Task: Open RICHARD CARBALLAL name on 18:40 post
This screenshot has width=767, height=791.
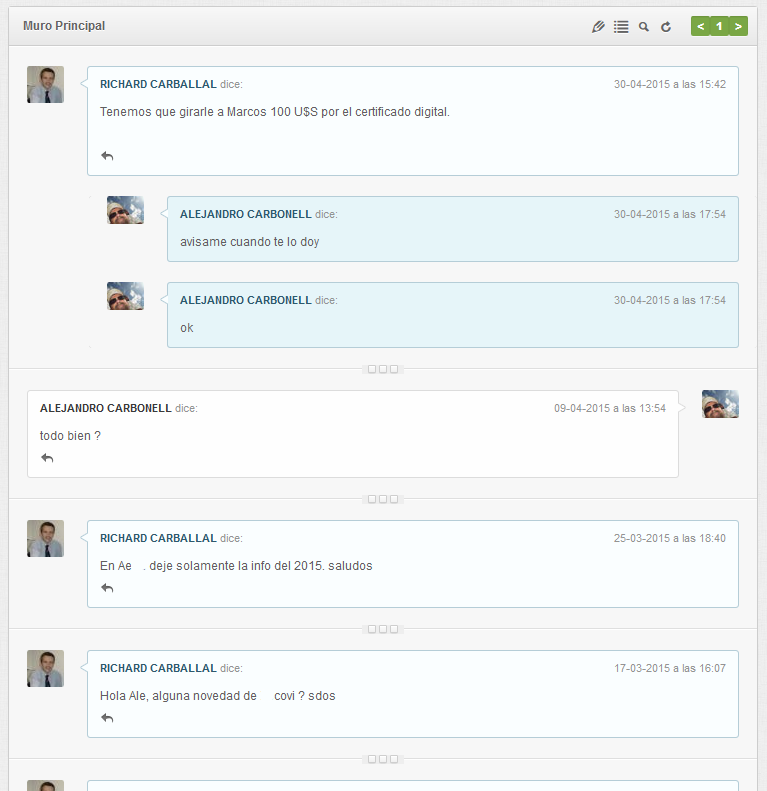Action: [158, 538]
